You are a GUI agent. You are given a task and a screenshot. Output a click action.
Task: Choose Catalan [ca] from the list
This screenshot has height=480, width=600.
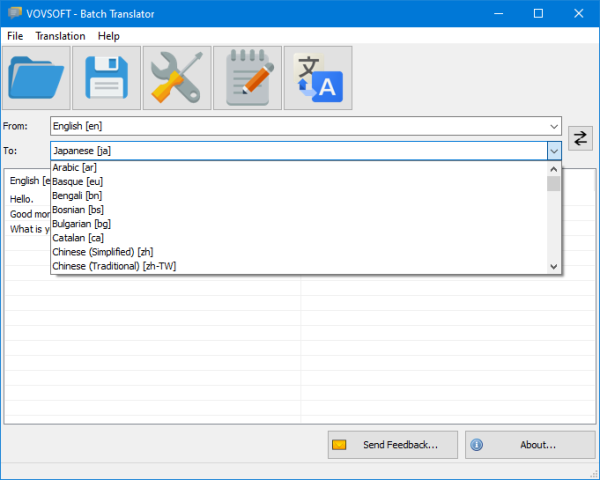299,238
